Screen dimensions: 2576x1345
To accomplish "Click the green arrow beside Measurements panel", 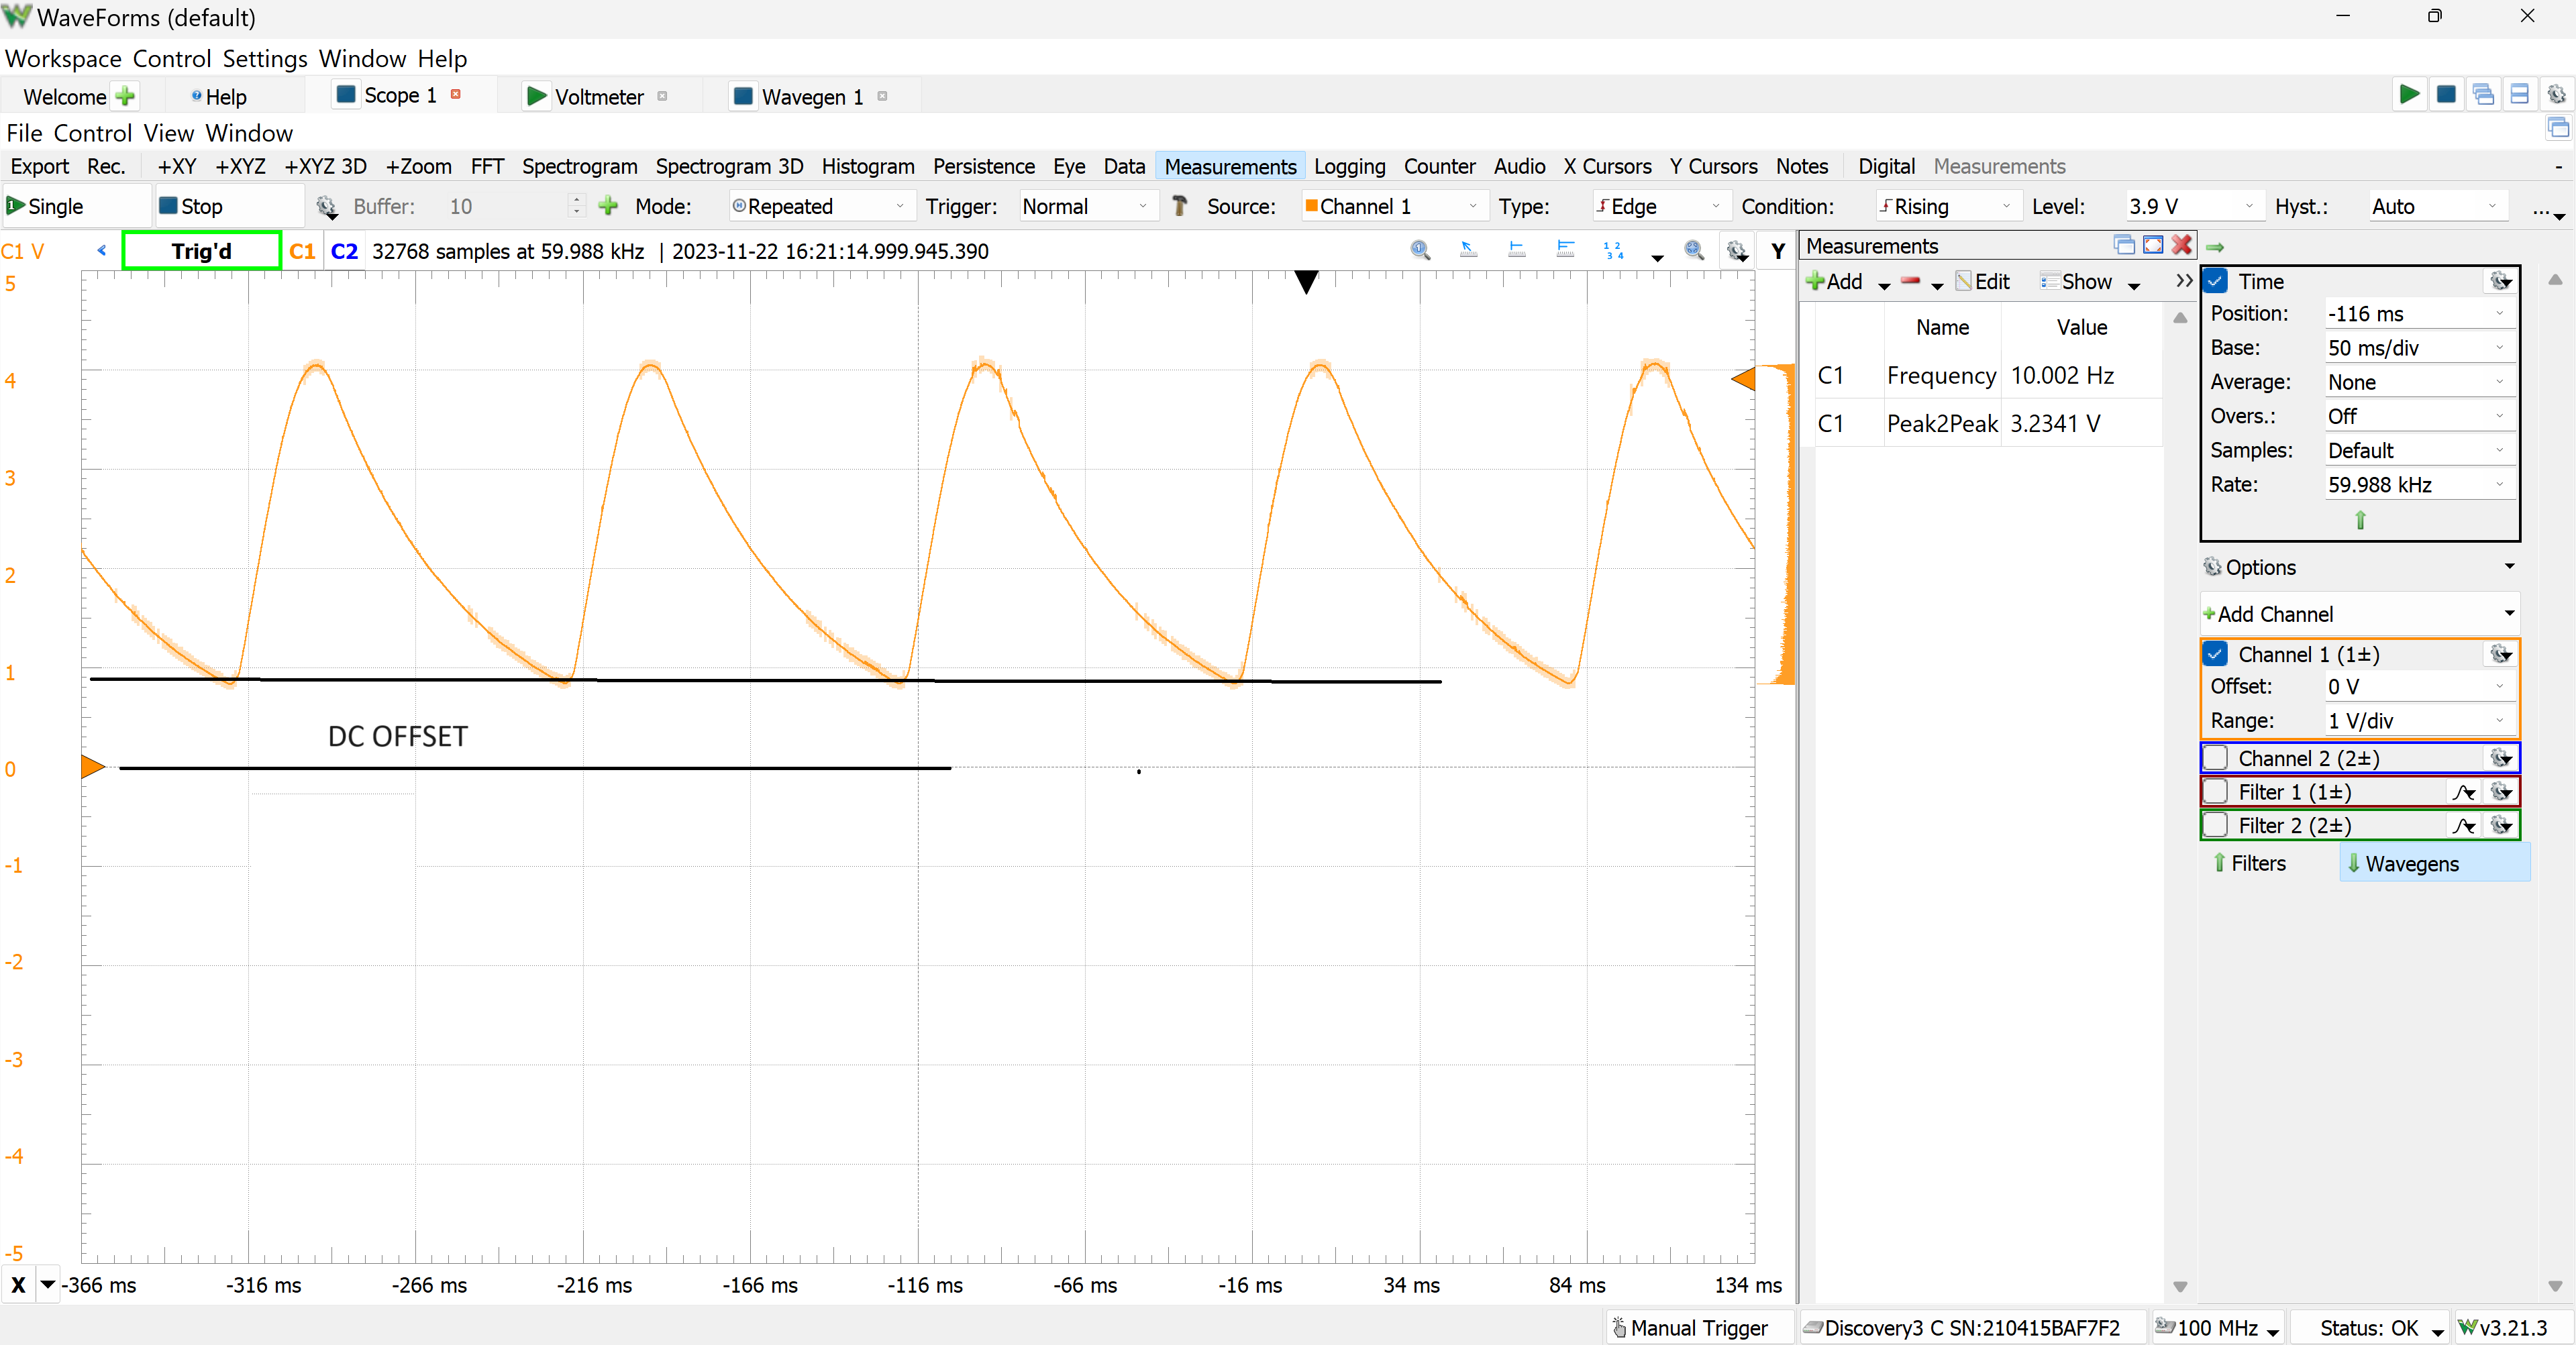I will [x=2215, y=247].
